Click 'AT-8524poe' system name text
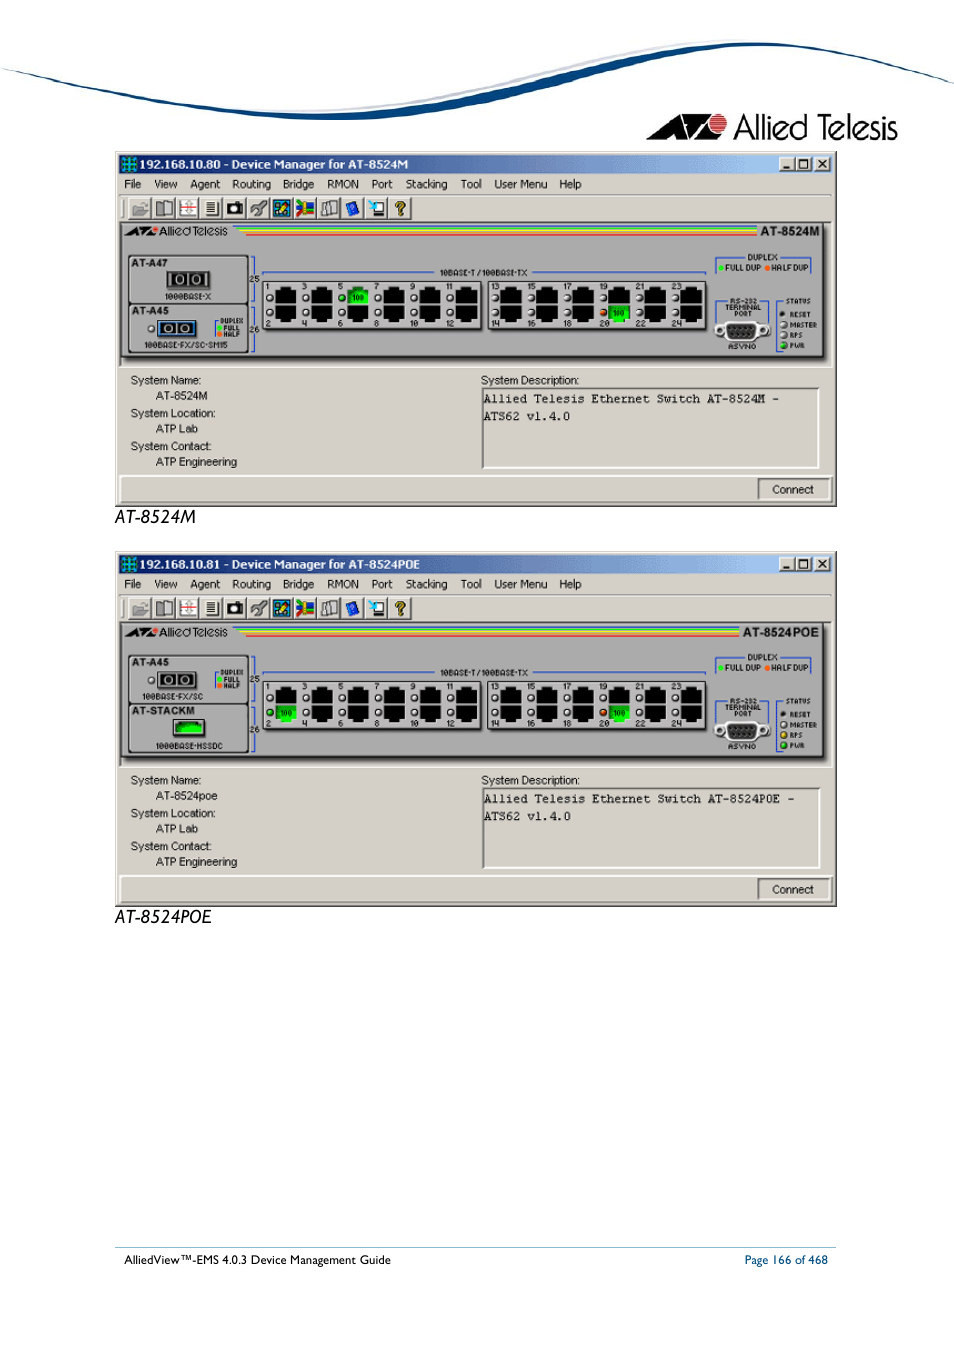 pos(186,796)
